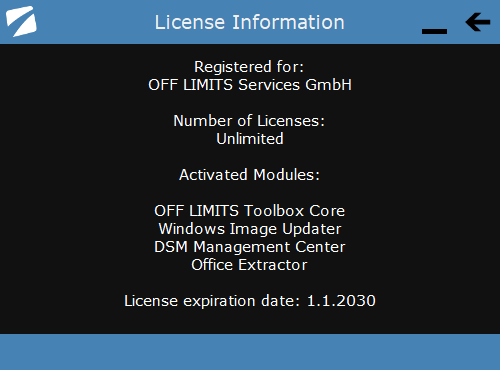Go back using the arrow icon
Viewport: 500px width, 370px height.
coord(478,22)
